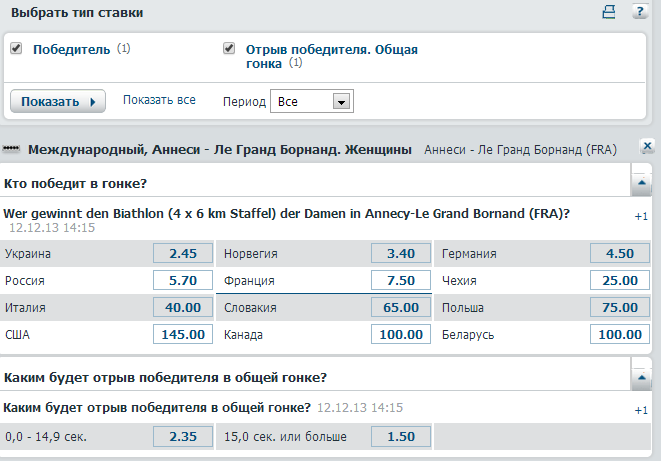
Task: Choose Германия odds 4.50
Action: click(620, 253)
